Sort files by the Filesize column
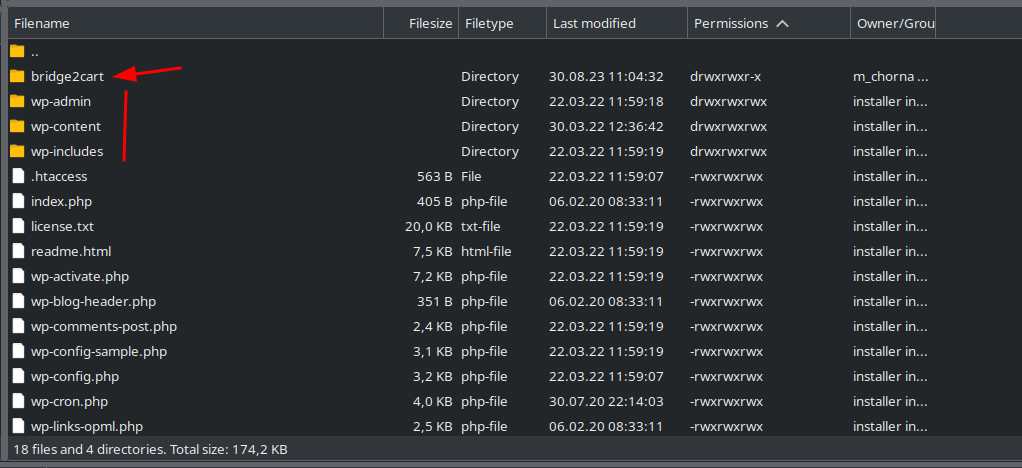 pos(421,23)
